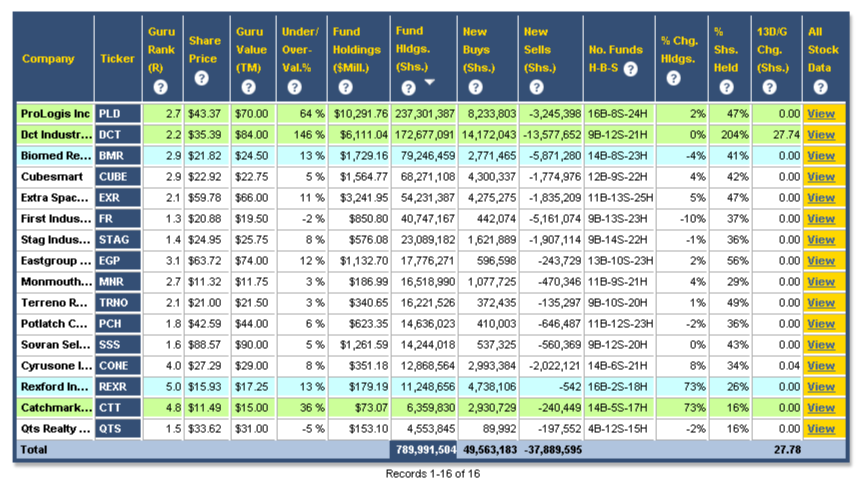The image size is (863, 483).
Task: Click help icon under Fund Holdings ($Mill.) header
Action: [345, 87]
